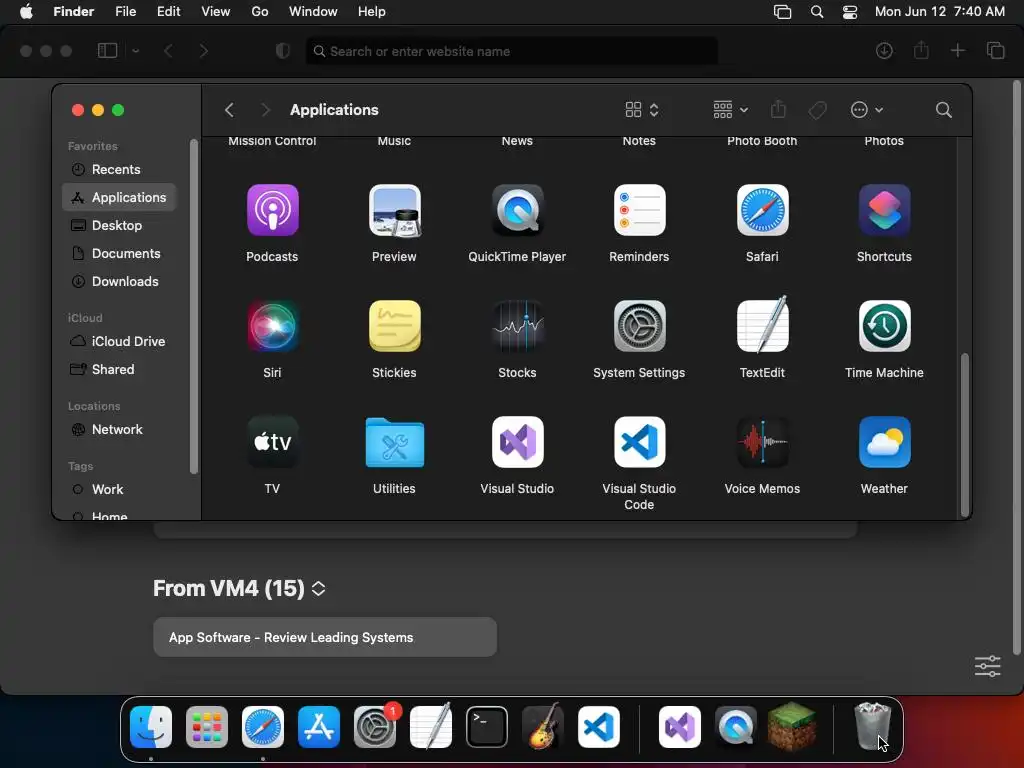Select Documents in Finder sidebar
The image size is (1024, 768).
coord(119,253)
